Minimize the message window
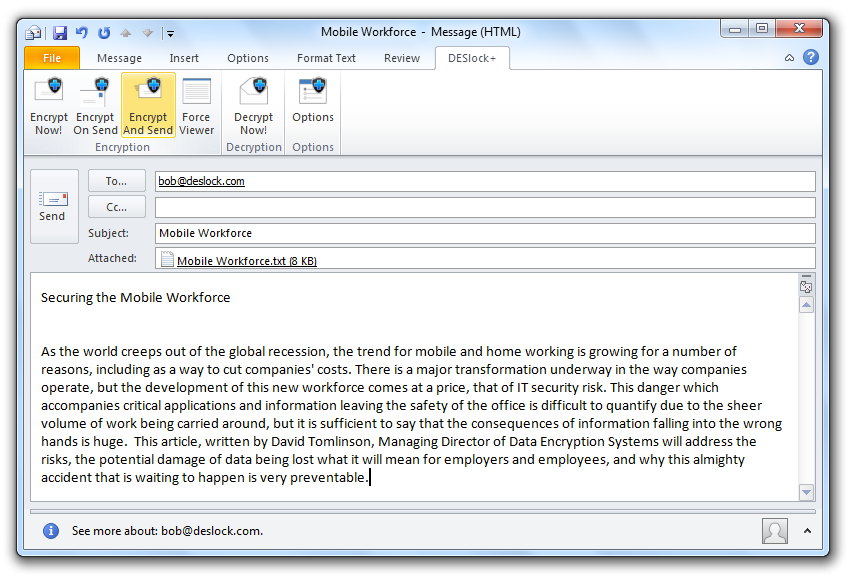 point(735,29)
